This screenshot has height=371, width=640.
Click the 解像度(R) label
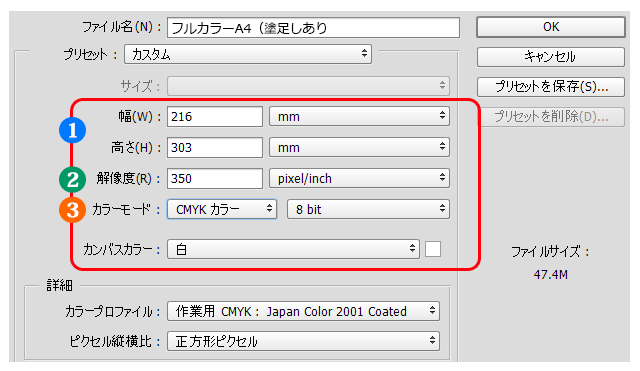pyautogui.click(x=129, y=178)
